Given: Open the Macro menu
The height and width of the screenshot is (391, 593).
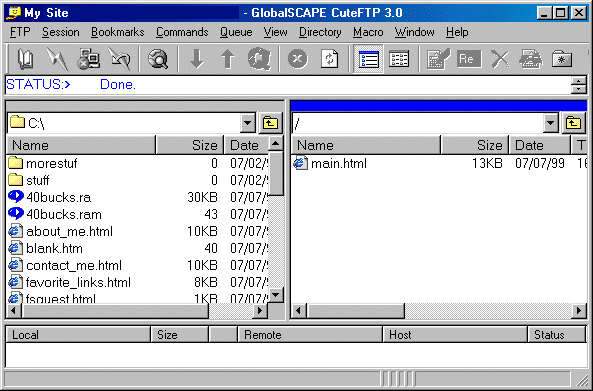Looking at the screenshot, I should point(368,32).
